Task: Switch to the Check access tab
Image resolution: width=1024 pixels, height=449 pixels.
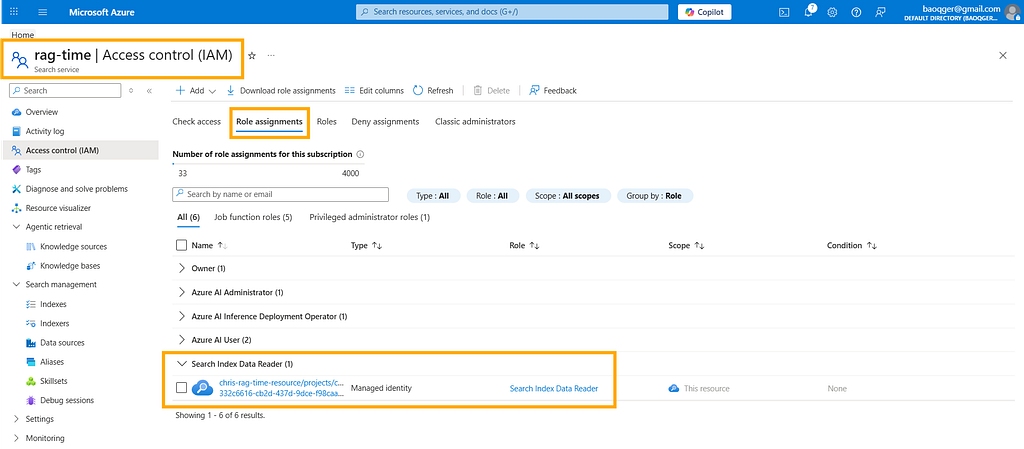Action: (197, 121)
